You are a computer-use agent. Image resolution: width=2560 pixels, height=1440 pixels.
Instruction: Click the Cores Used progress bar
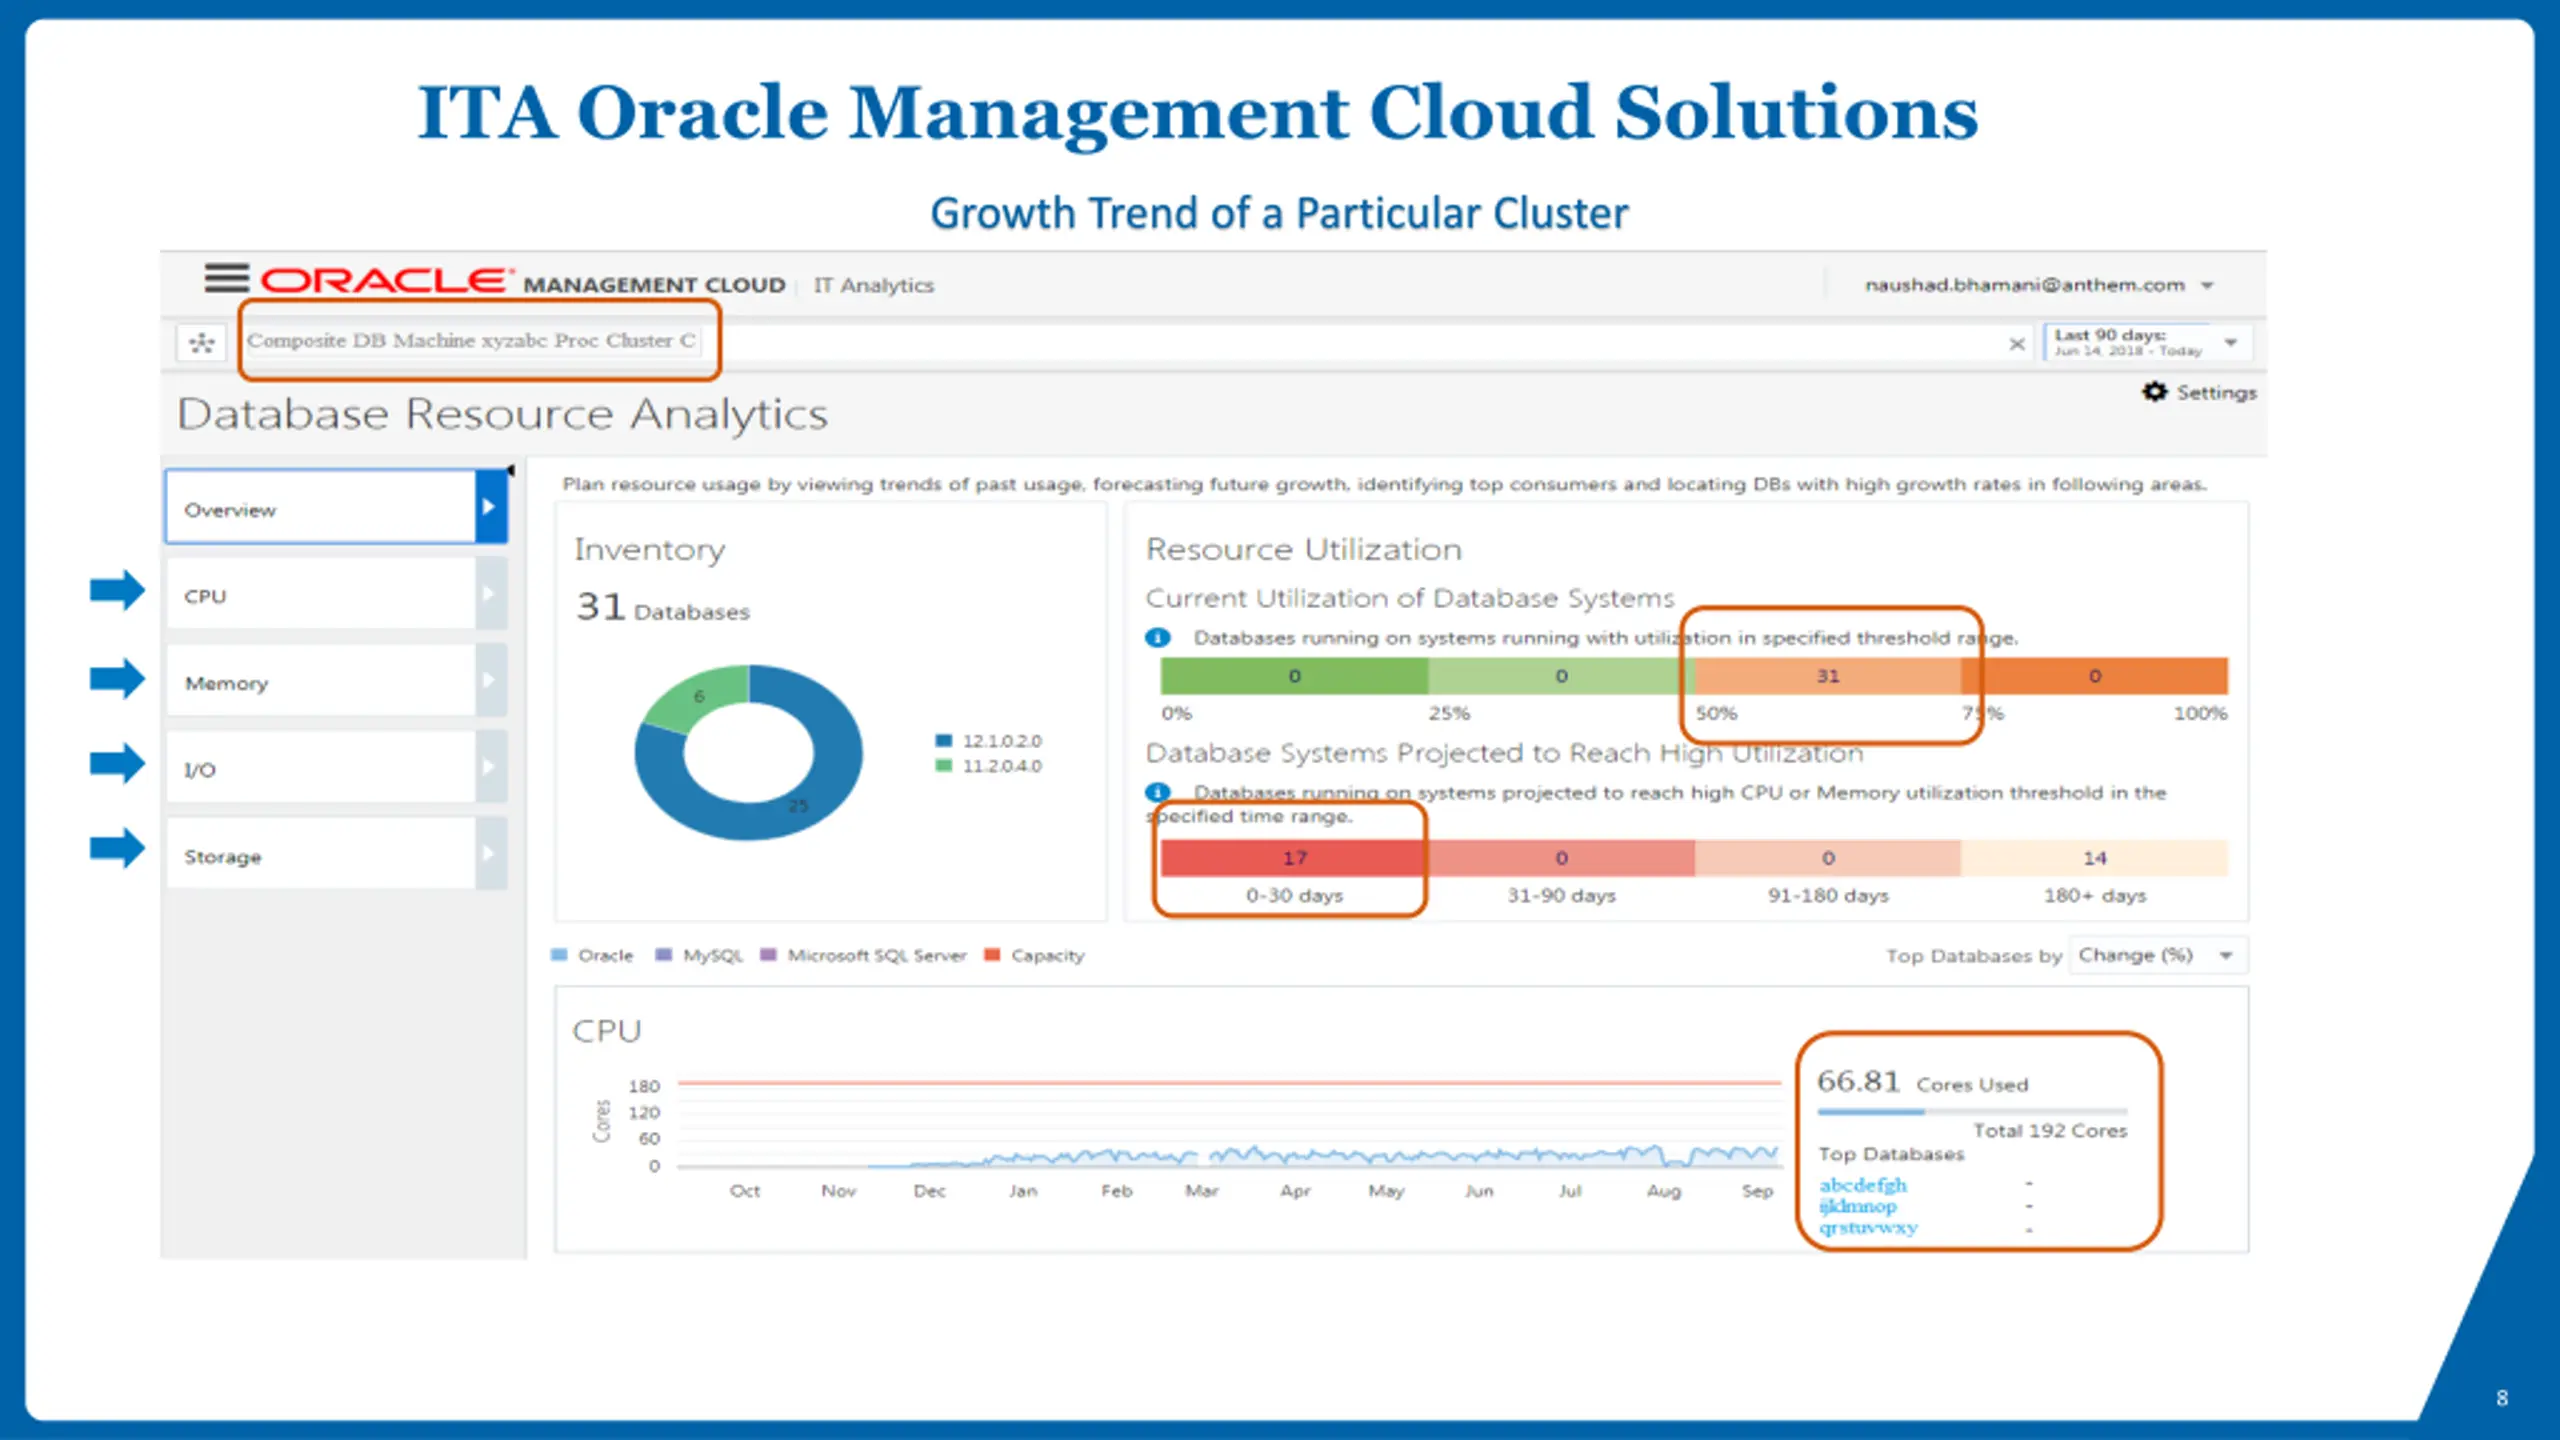pyautogui.click(x=1972, y=1111)
